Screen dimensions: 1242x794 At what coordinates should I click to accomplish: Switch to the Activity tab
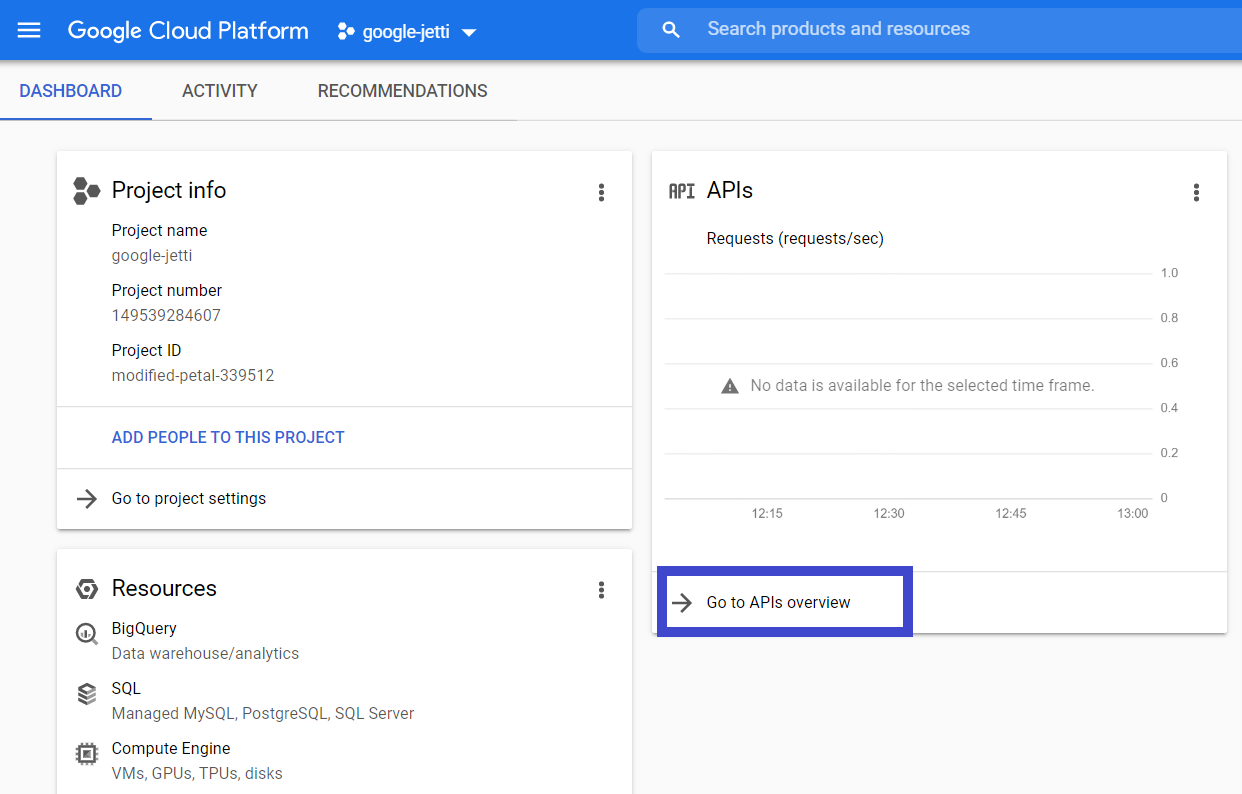pos(220,91)
